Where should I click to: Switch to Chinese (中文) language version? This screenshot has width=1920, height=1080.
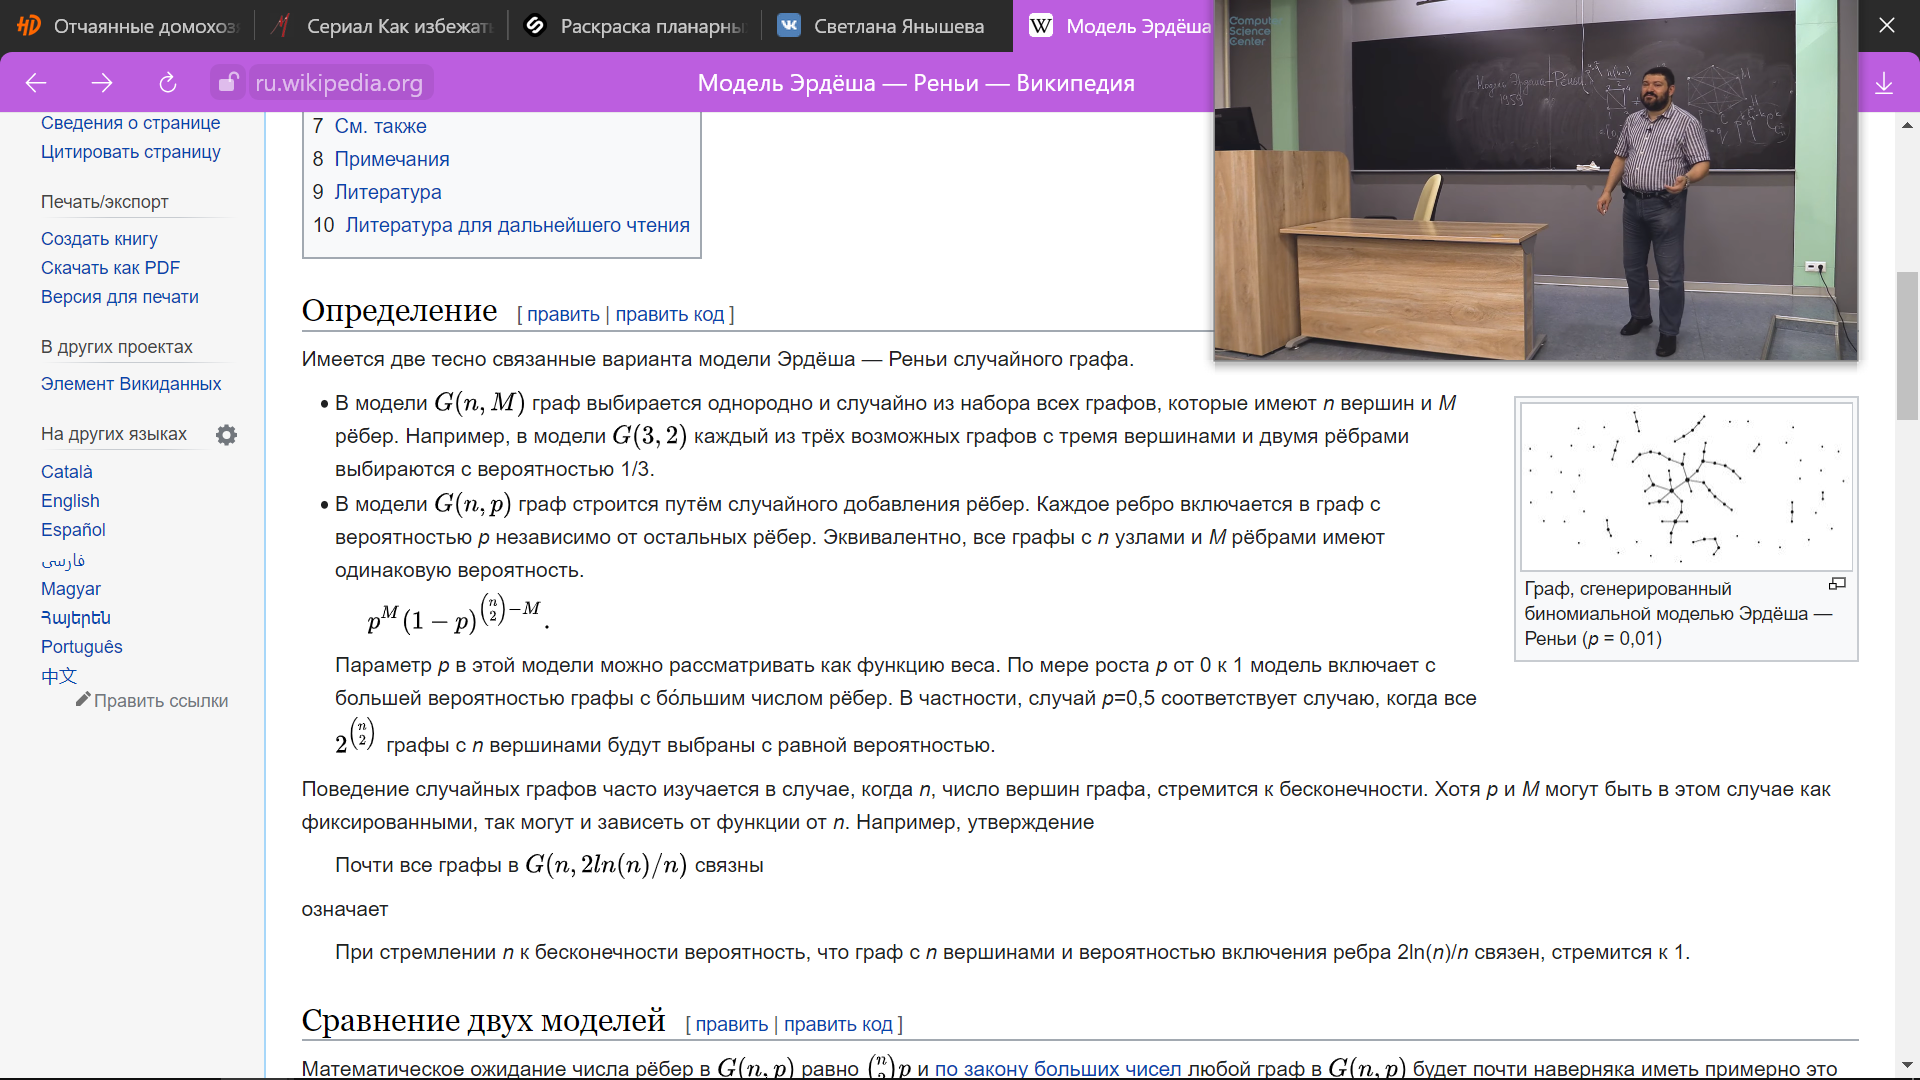pos(58,676)
